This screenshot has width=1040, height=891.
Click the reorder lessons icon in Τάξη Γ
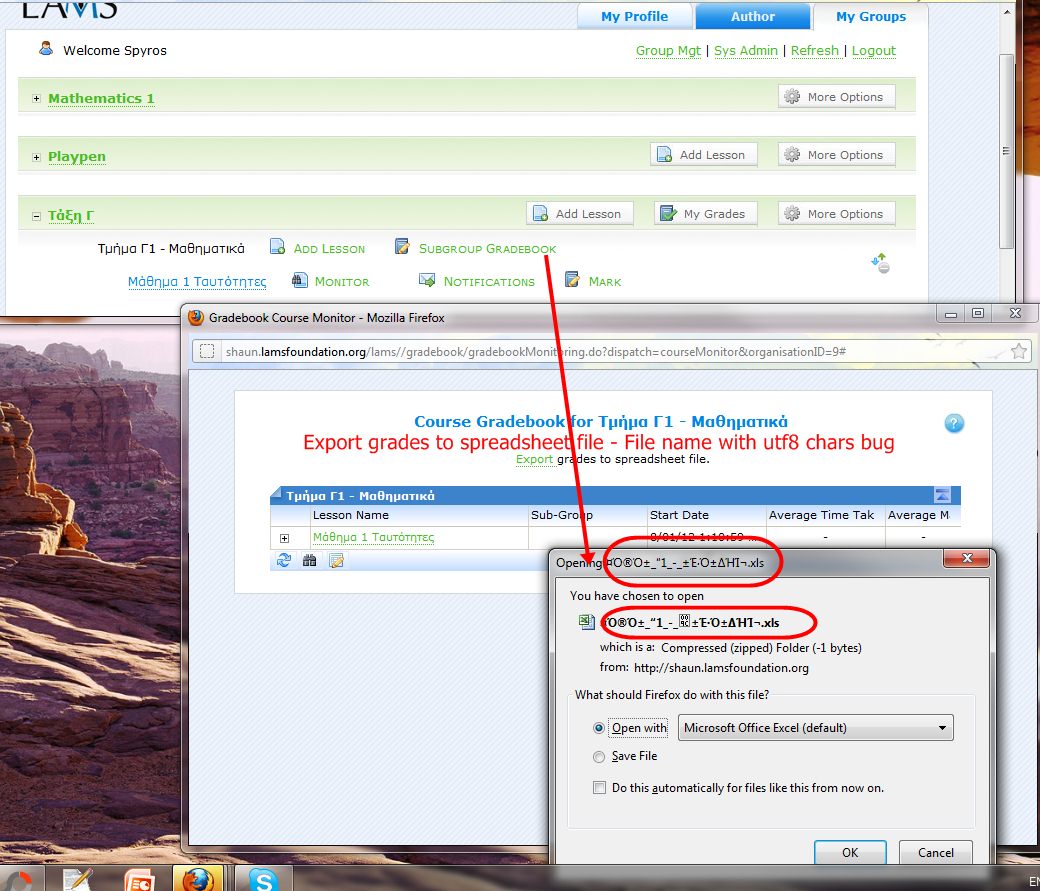[x=880, y=263]
